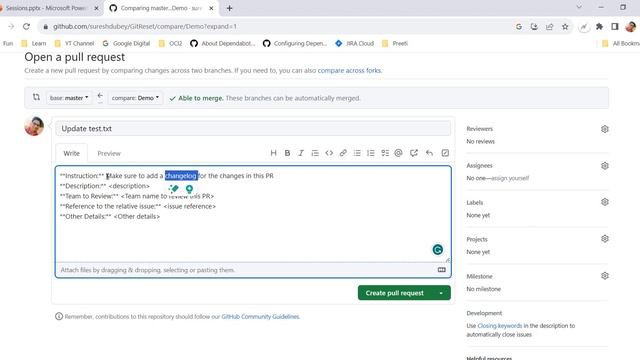Switch to the Sessions.pptx browser tab
The width and height of the screenshot is (640, 360).
click(x=46, y=8)
